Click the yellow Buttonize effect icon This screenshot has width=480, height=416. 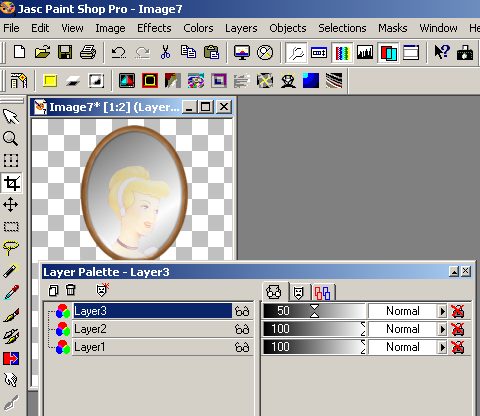[x=50, y=81]
